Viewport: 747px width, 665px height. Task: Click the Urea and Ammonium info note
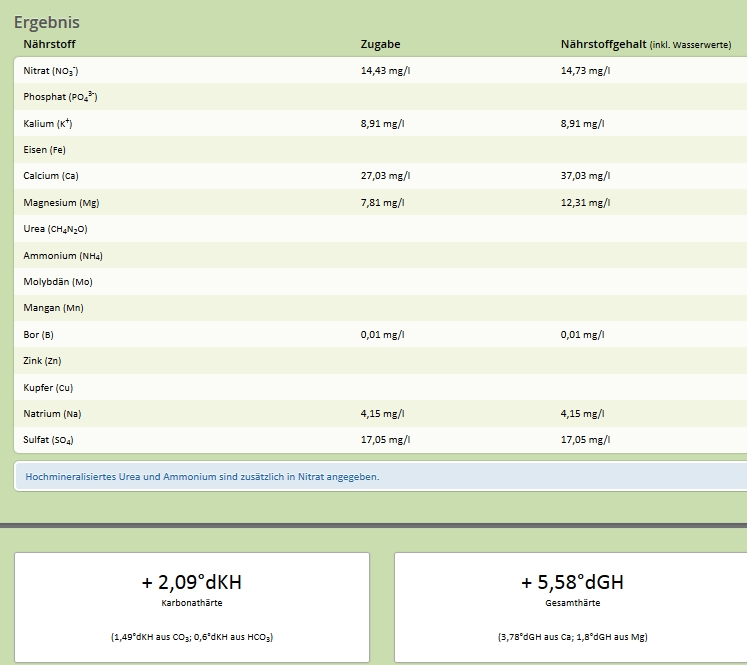[202, 477]
